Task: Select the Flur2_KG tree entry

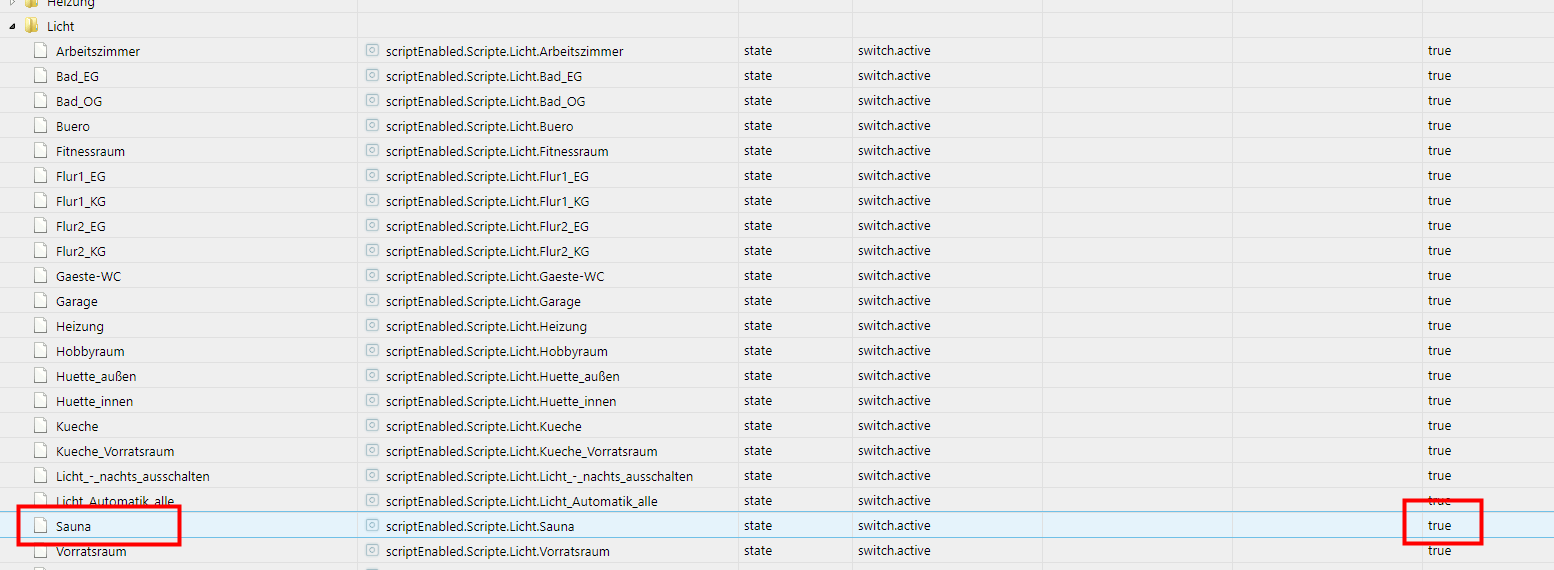Action: tap(81, 251)
